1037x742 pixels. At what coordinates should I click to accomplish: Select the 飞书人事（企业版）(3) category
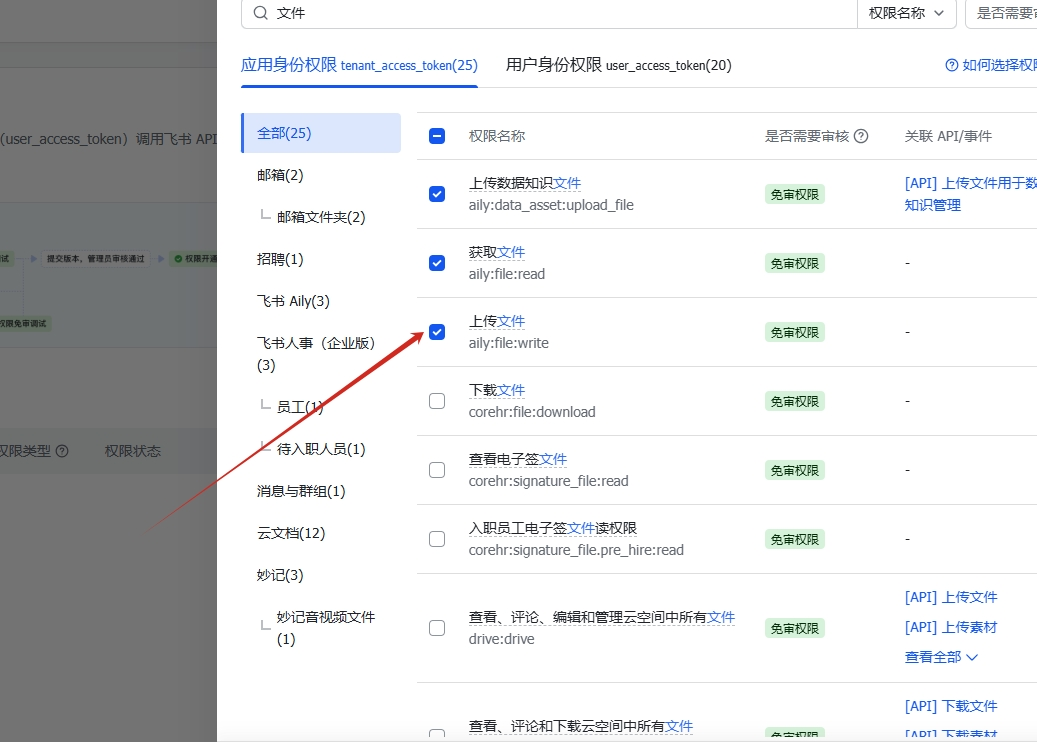(316, 354)
